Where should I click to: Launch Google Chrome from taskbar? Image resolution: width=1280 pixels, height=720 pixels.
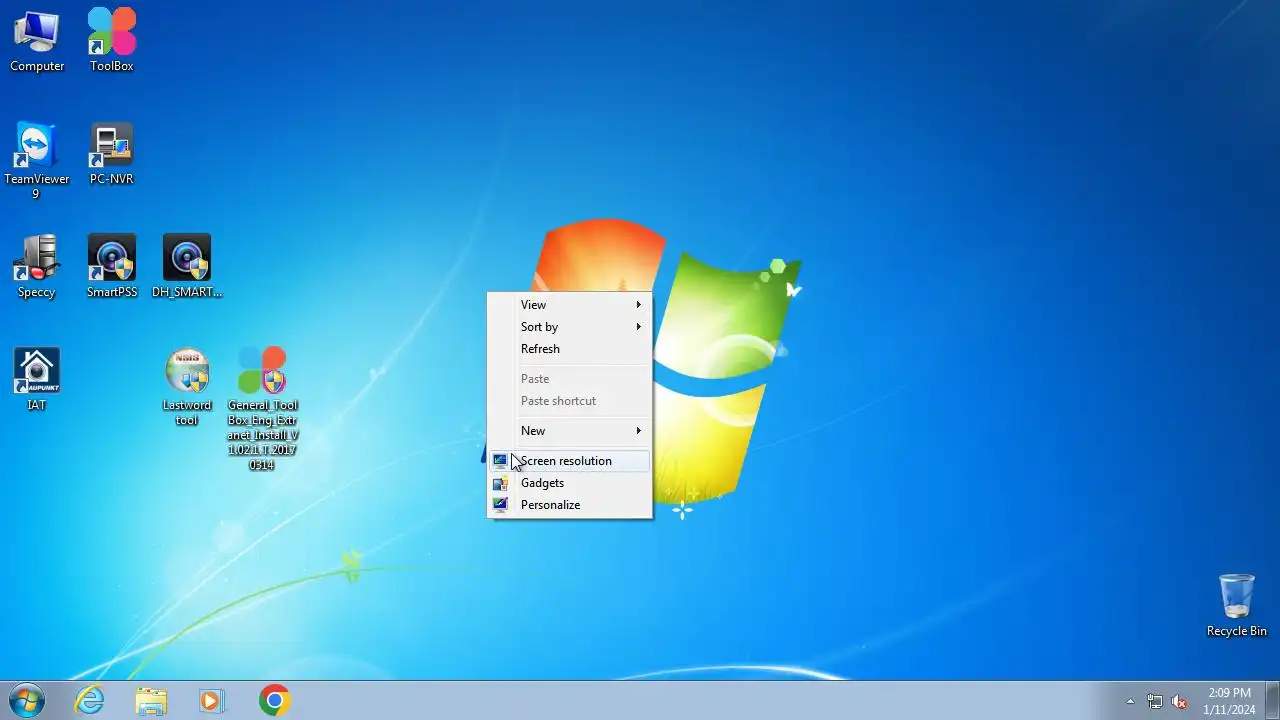coord(274,701)
